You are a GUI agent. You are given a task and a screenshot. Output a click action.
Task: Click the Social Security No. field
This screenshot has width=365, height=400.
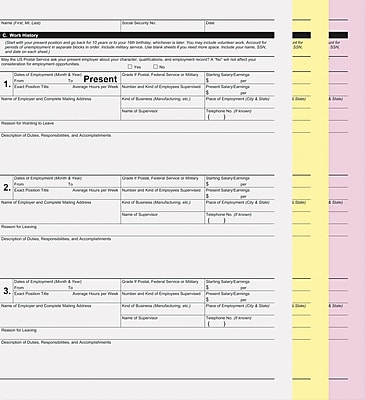coord(162,26)
